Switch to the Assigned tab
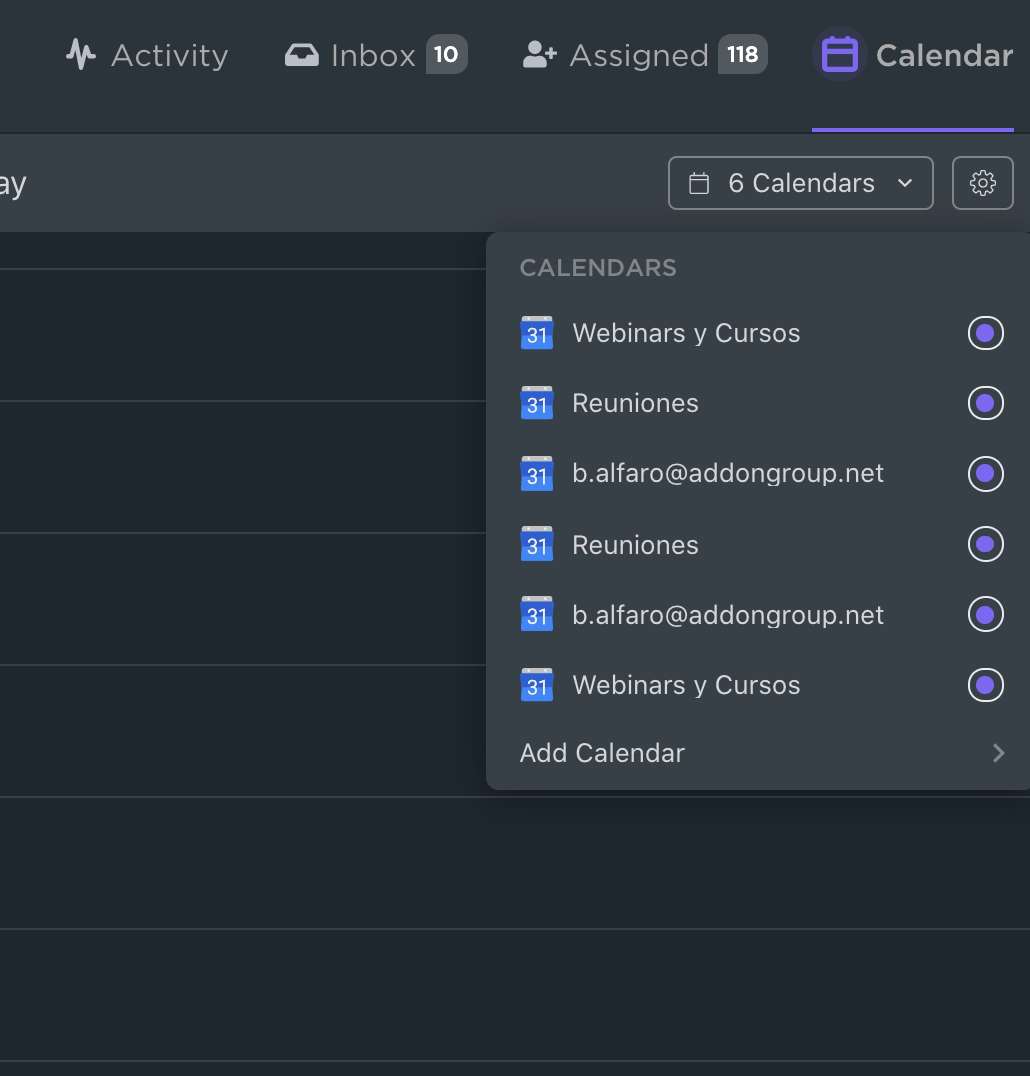The width and height of the screenshot is (1030, 1076). (x=644, y=55)
